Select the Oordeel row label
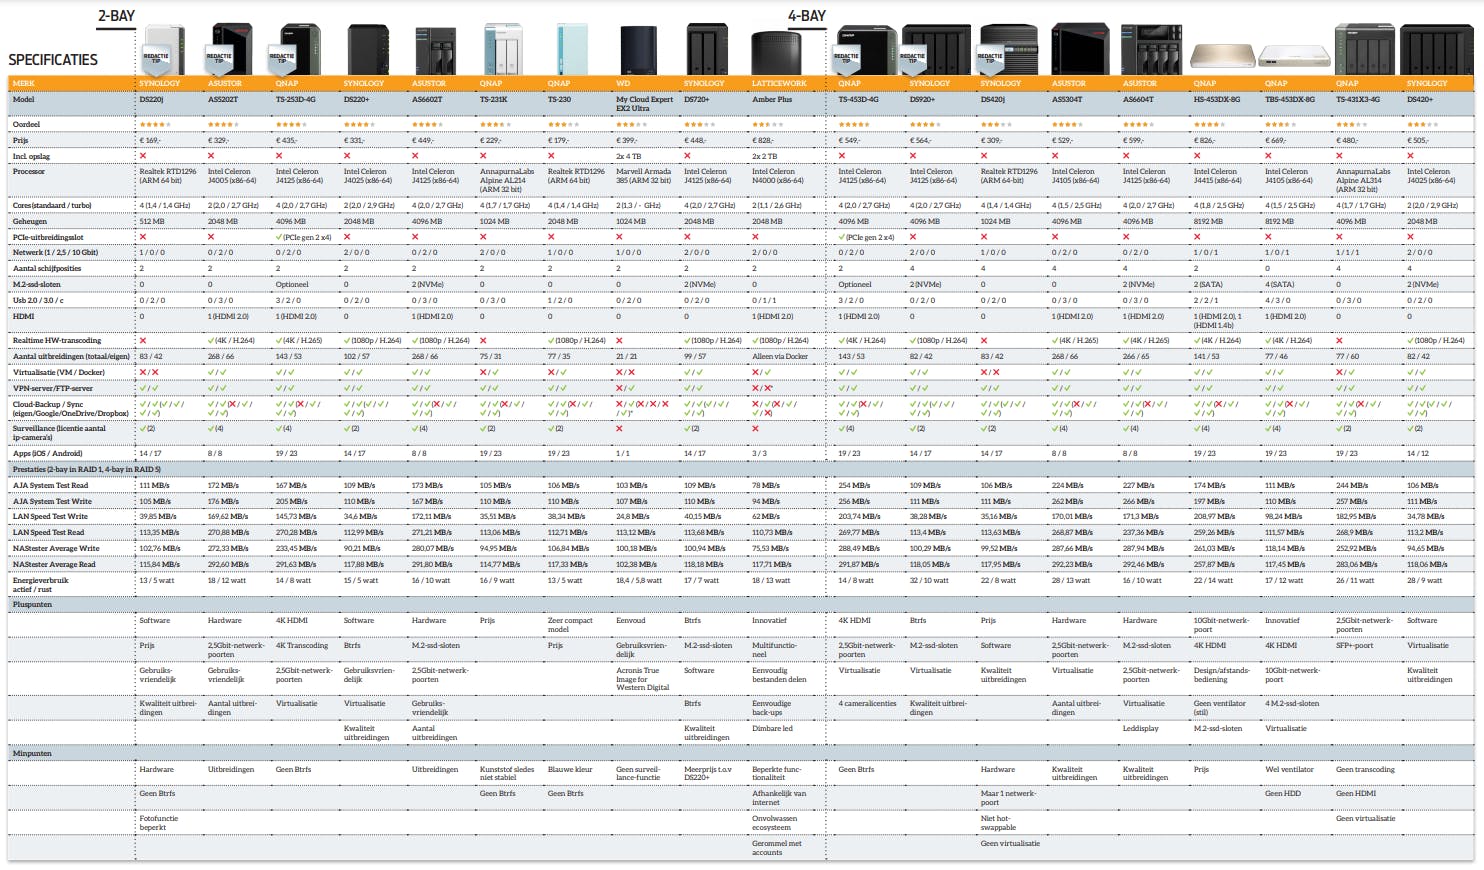 click(26, 124)
